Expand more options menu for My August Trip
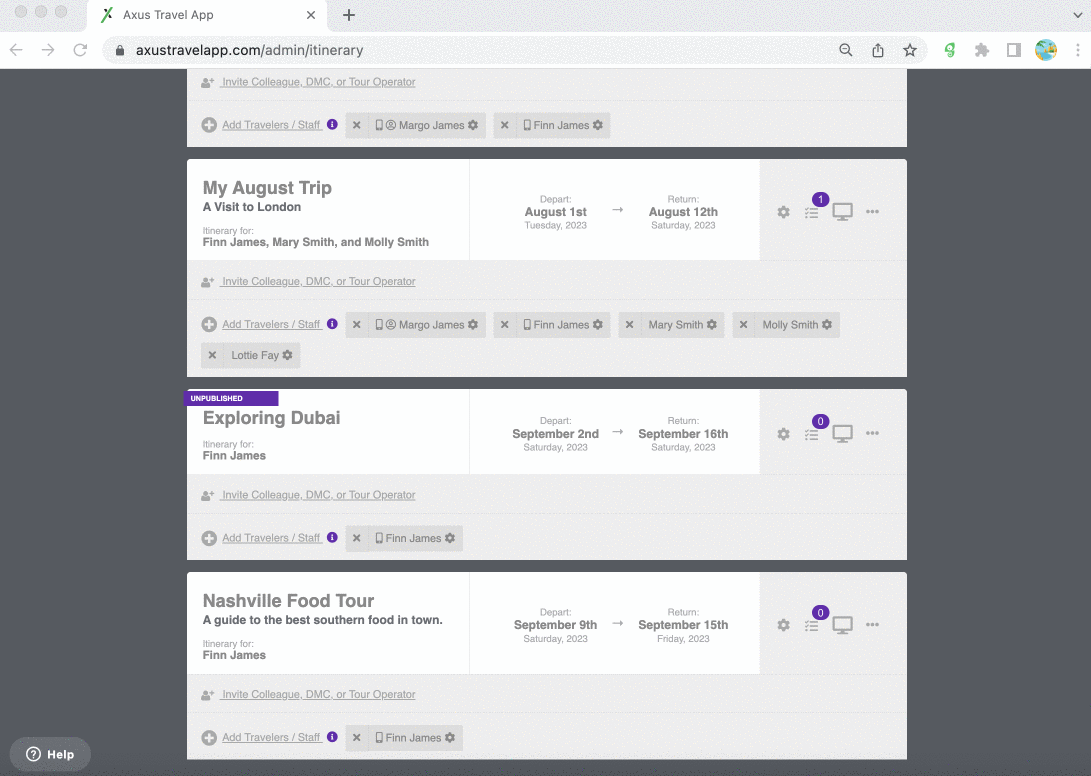Viewport: 1091px width, 776px height. [872, 212]
